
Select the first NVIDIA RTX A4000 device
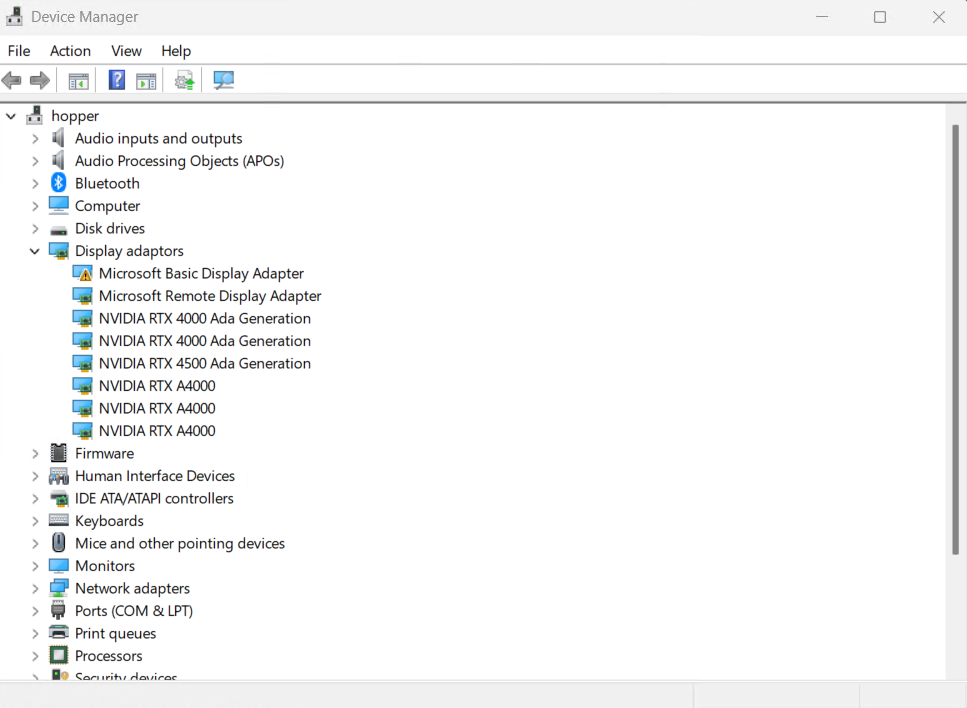point(157,385)
